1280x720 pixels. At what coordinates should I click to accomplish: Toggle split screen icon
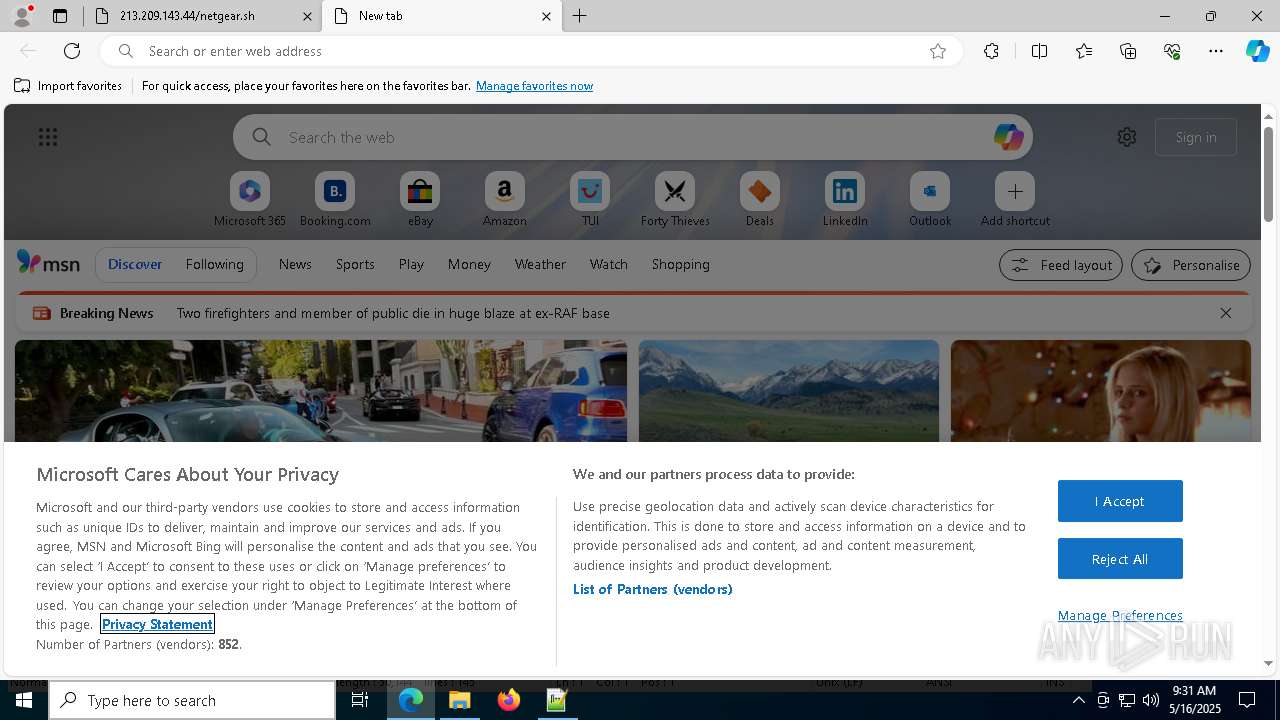1039,51
